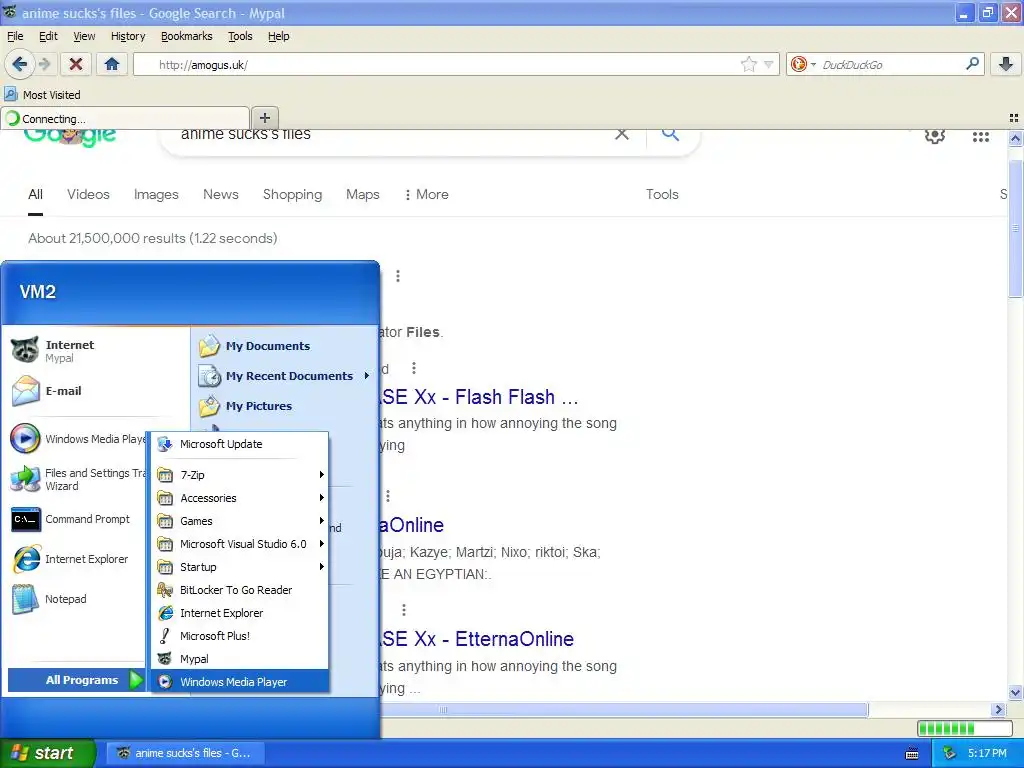Open the EtternaOnline result link at bottom

pos(477,639)
